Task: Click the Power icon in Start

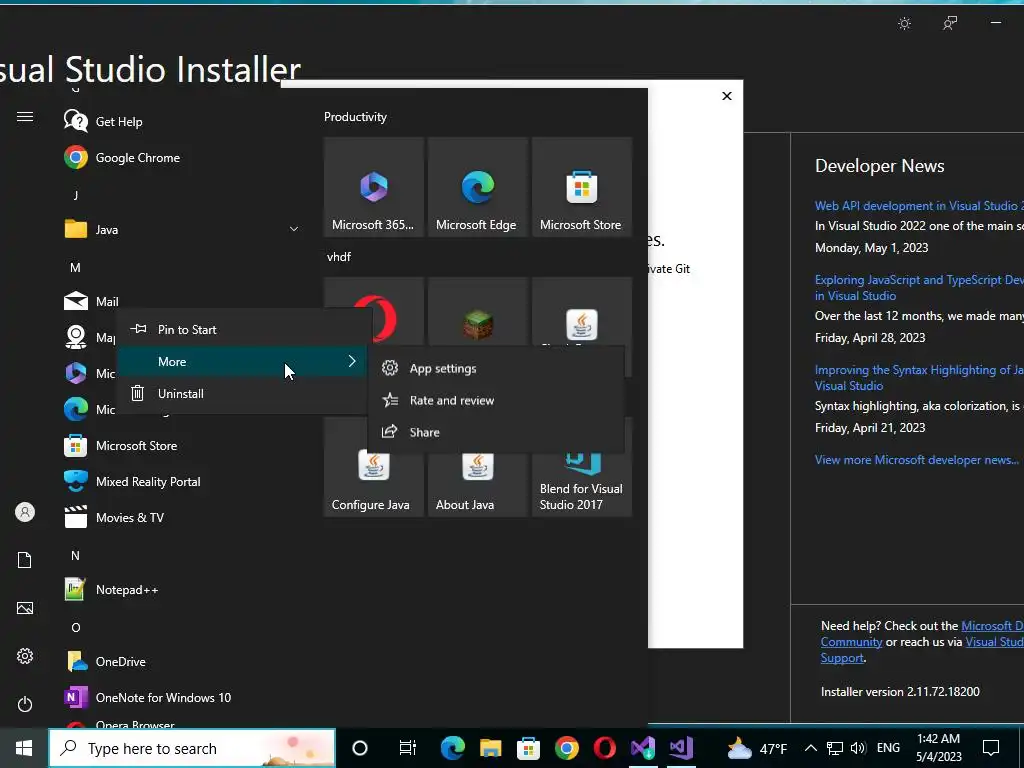Action: coord(25,704)
